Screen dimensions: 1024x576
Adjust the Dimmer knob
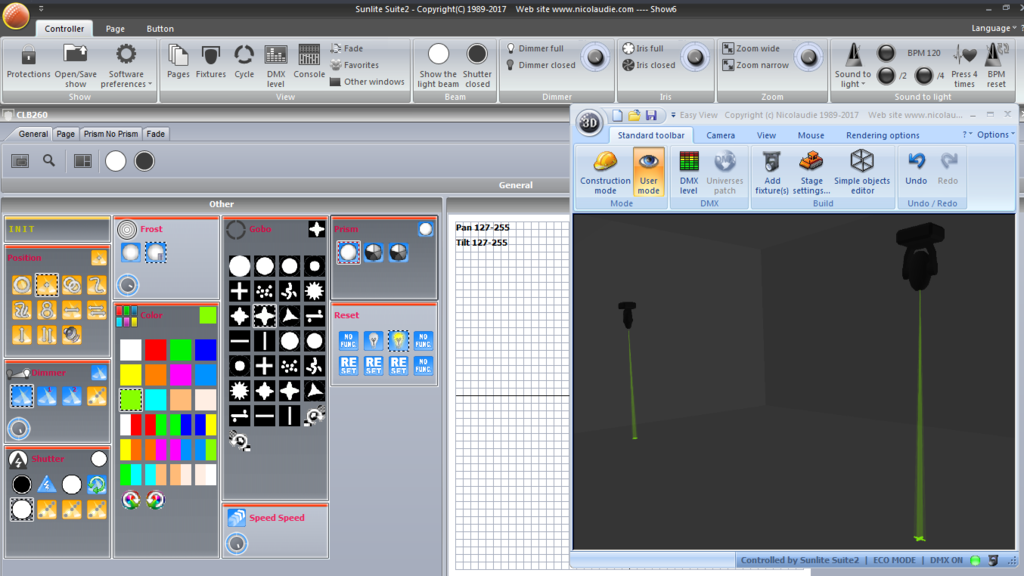(595, 57)
